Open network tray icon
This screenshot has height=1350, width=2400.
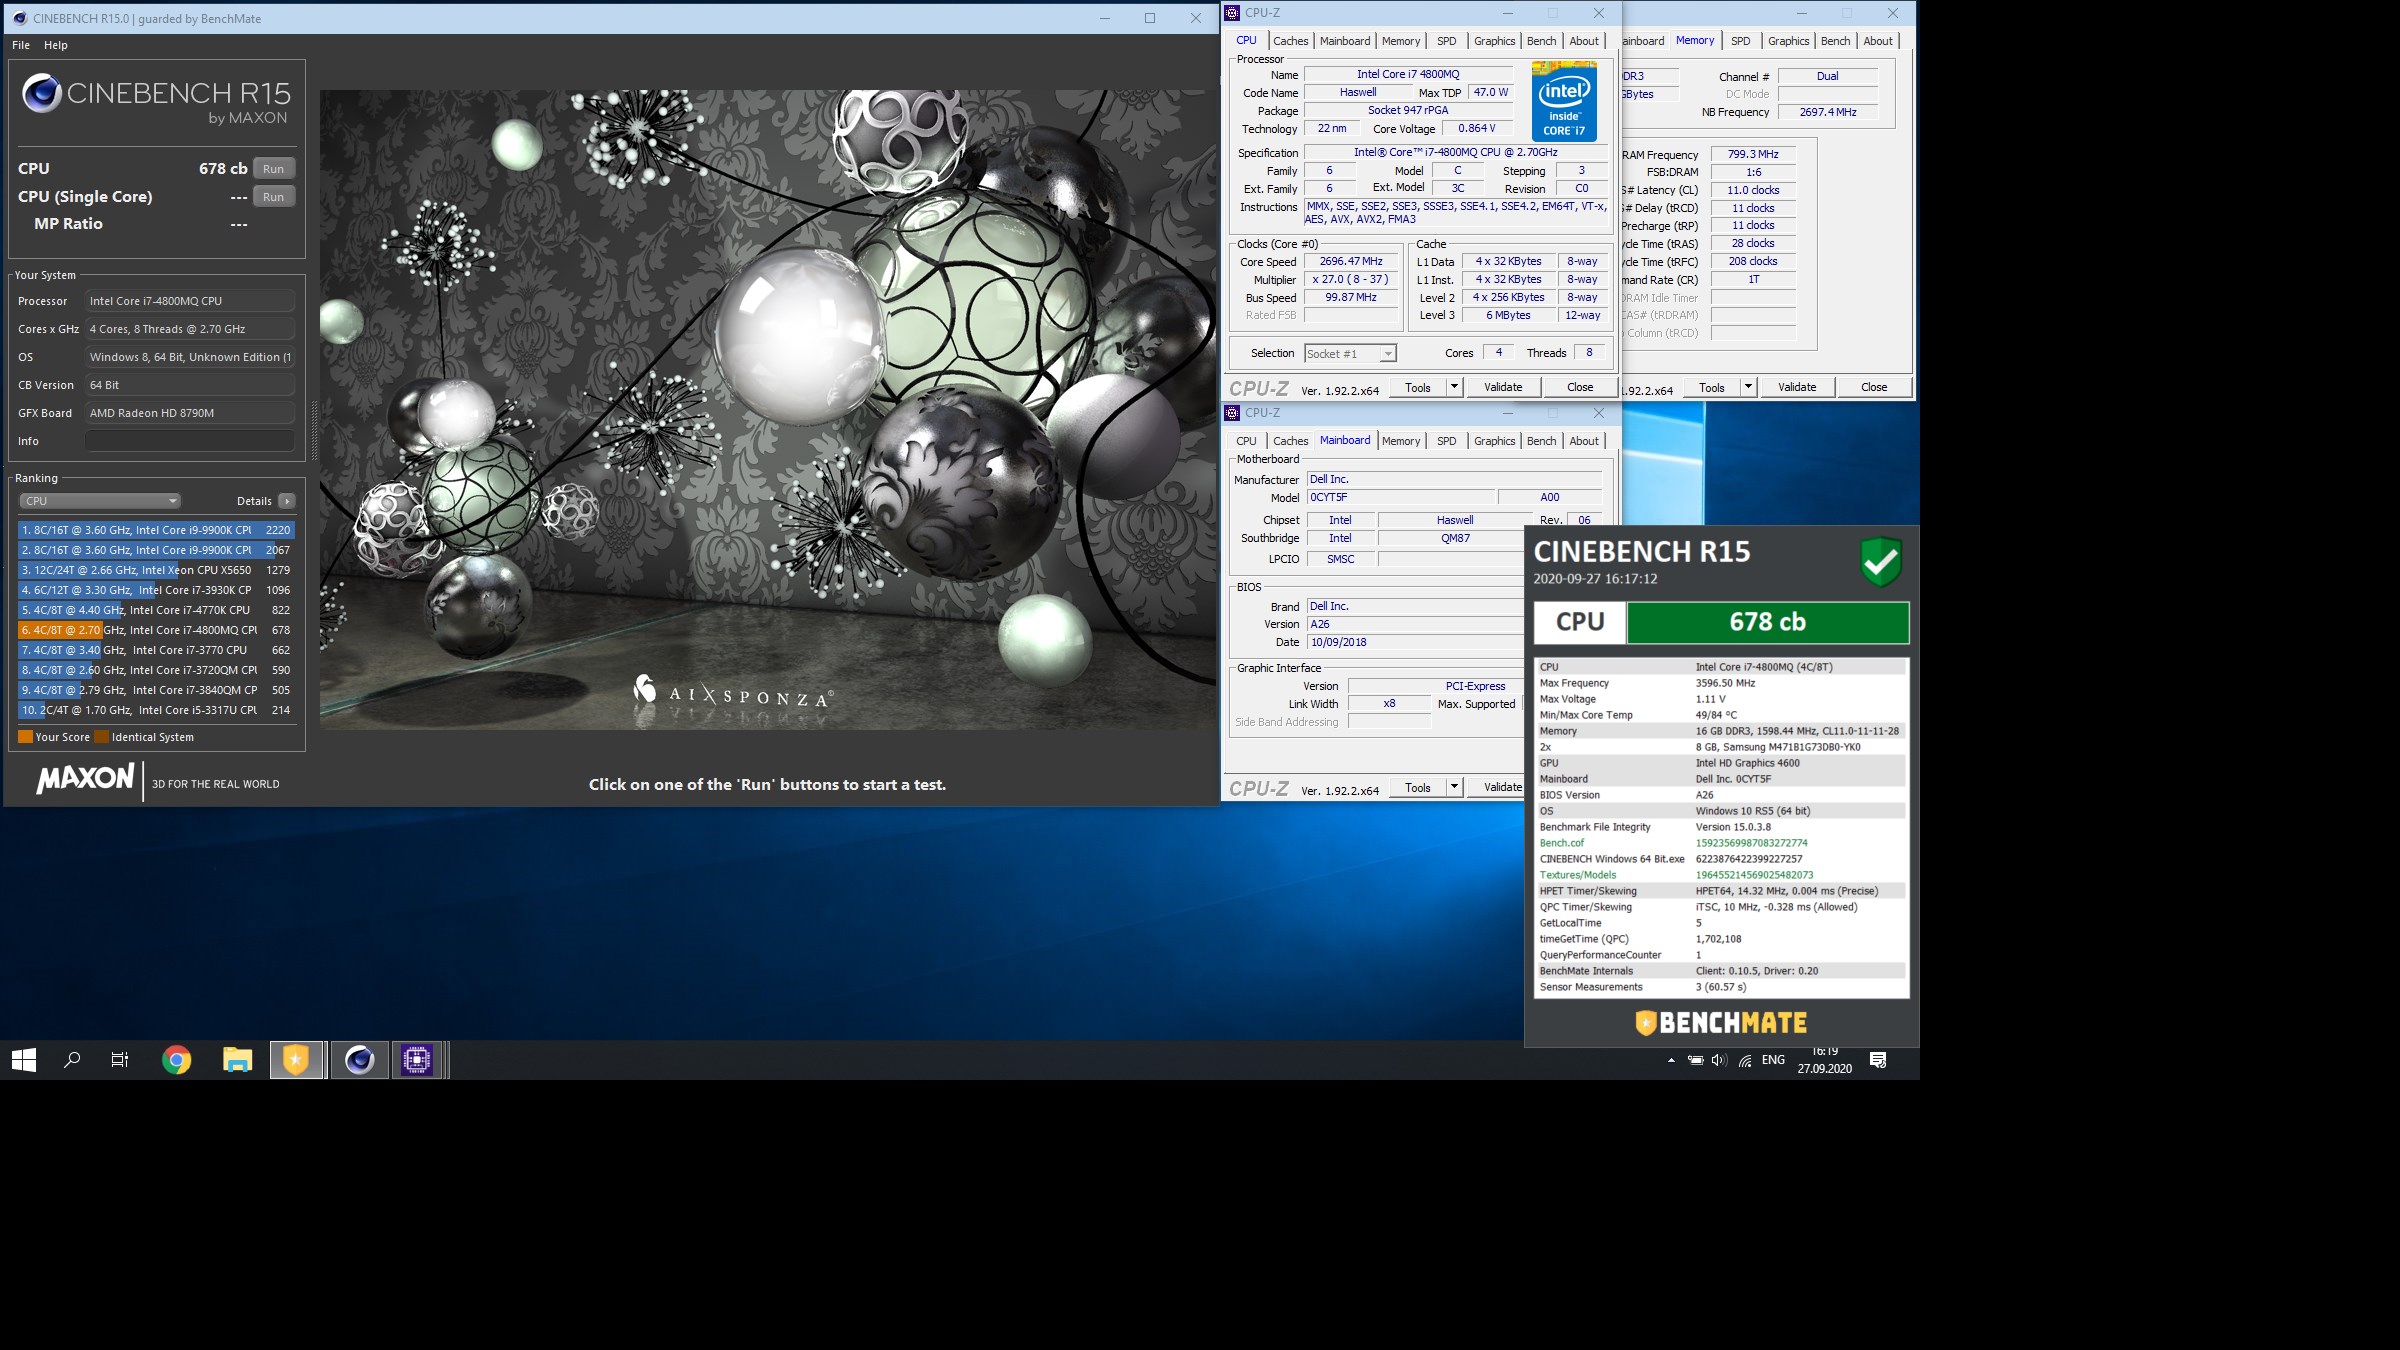pyautogui.click(x=1745, y=1061)
